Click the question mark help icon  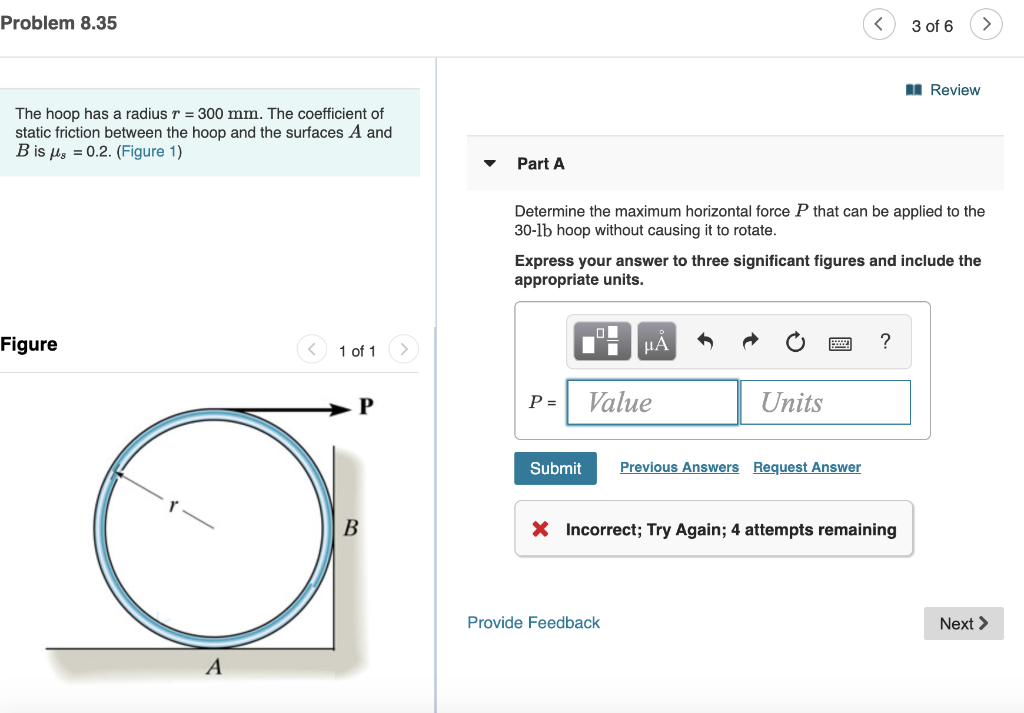click(885, 341)
